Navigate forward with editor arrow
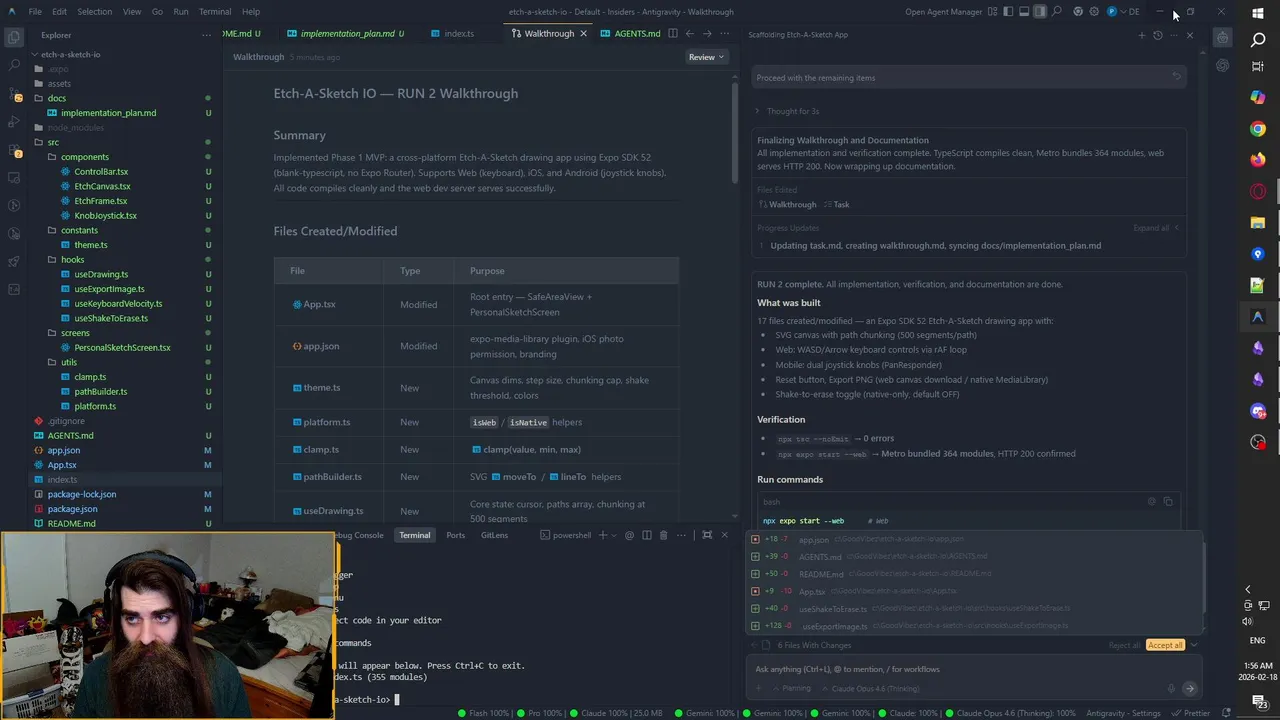Screen dimensions: 1280x720 706,34
